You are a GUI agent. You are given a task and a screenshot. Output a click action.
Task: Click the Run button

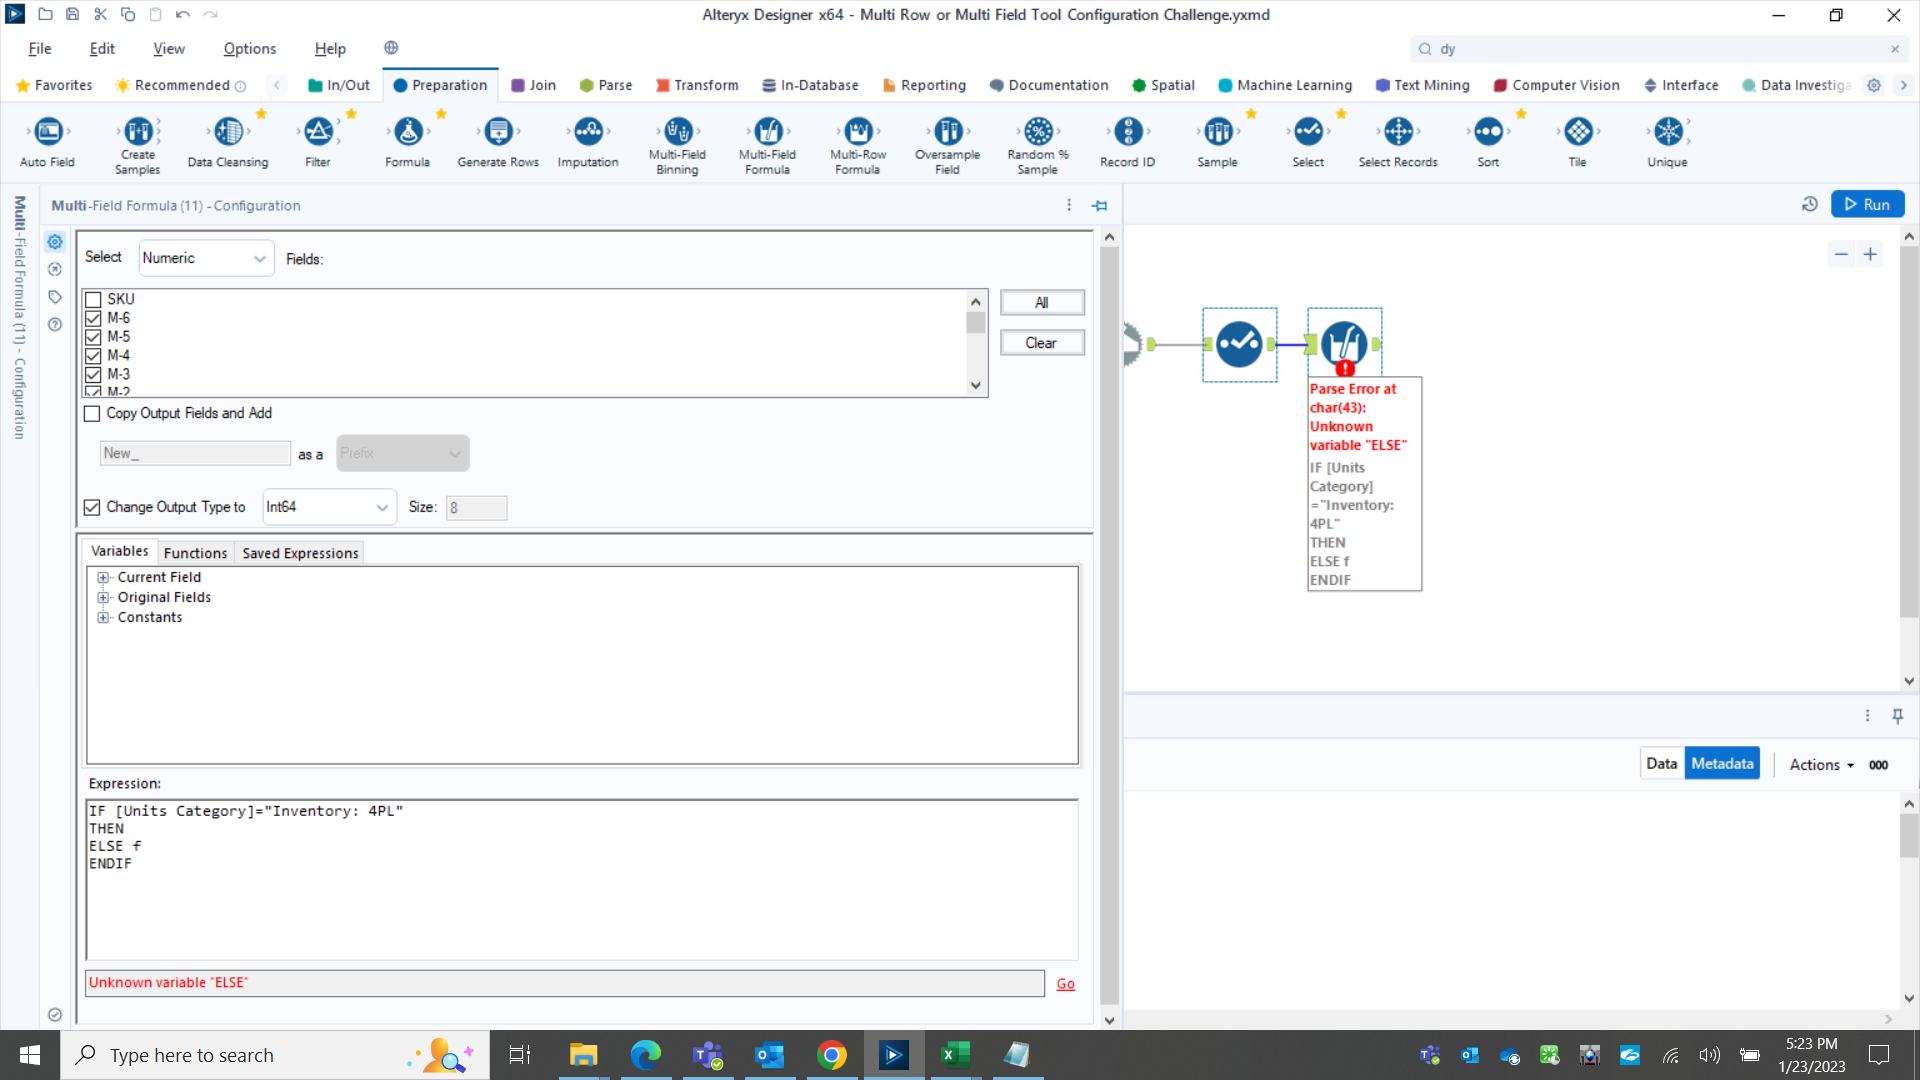(x=1867, y=204)
